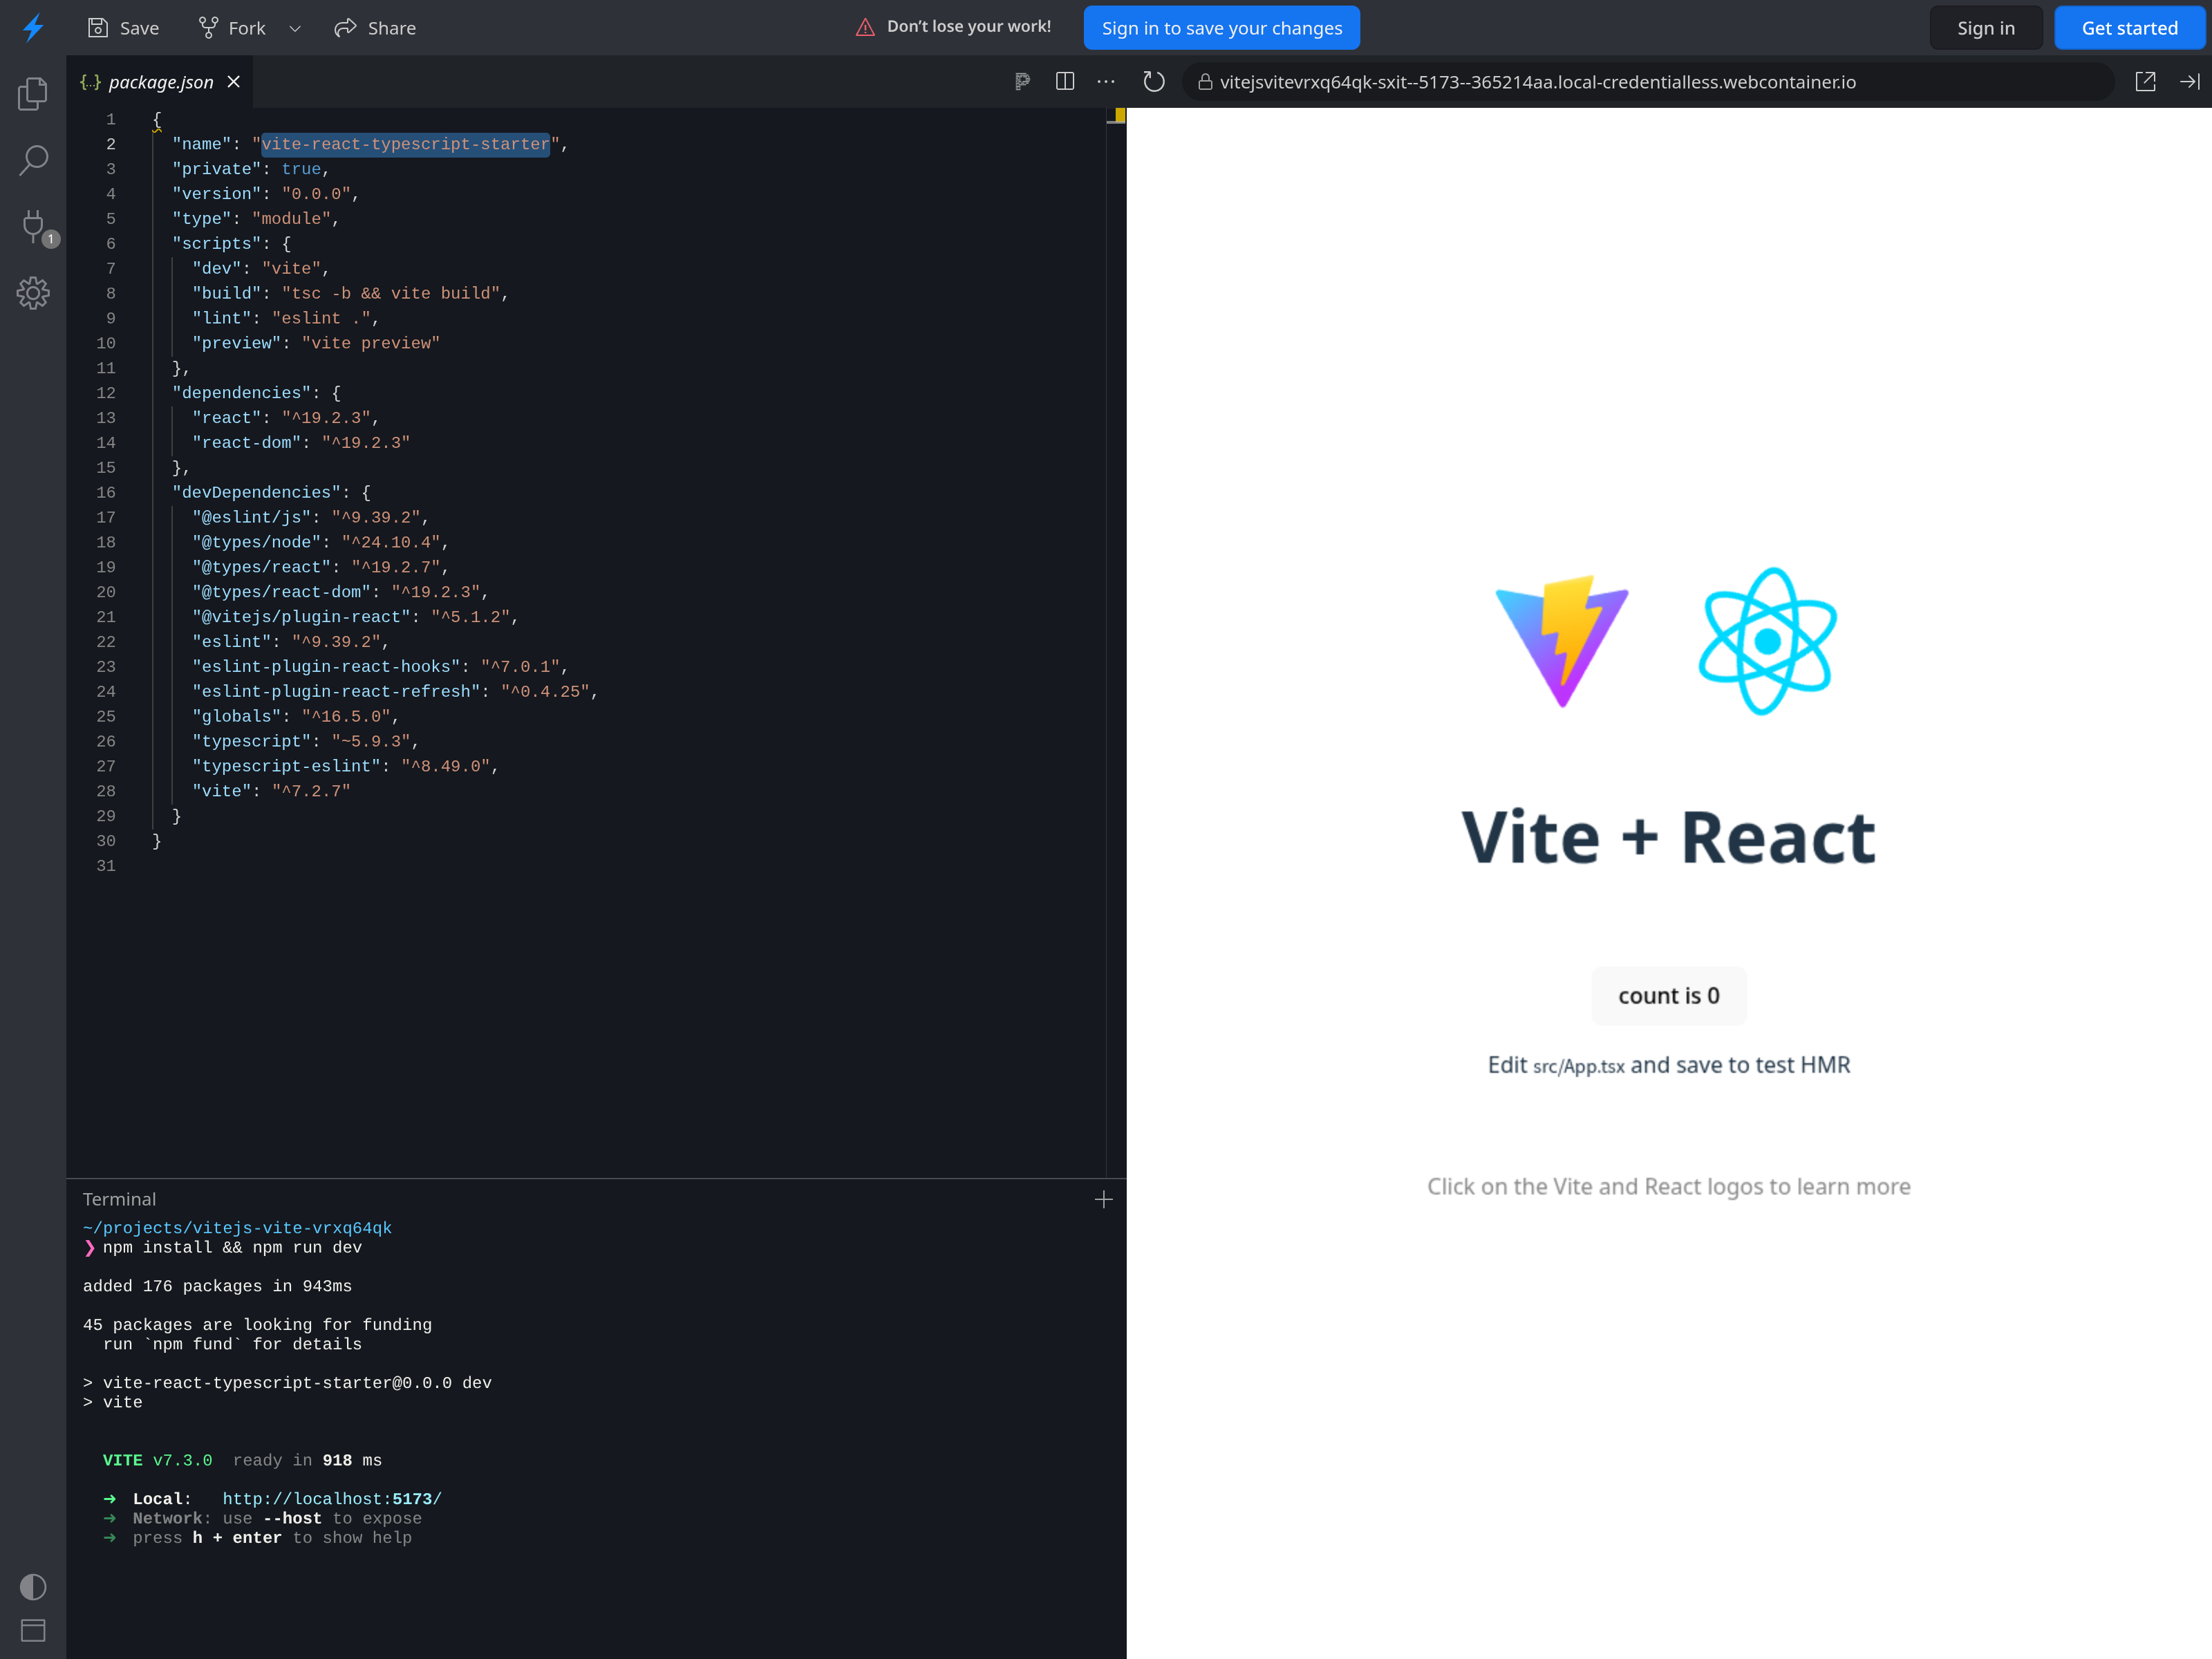Viewport: 2212px width, 1659px height.
Task: Open the Ports plug sidebar icon
Action: [x=33, y=226]
